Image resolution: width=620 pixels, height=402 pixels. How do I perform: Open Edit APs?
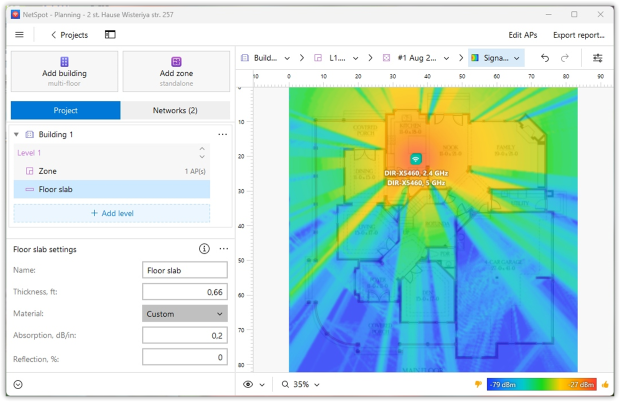click(522, 35)
